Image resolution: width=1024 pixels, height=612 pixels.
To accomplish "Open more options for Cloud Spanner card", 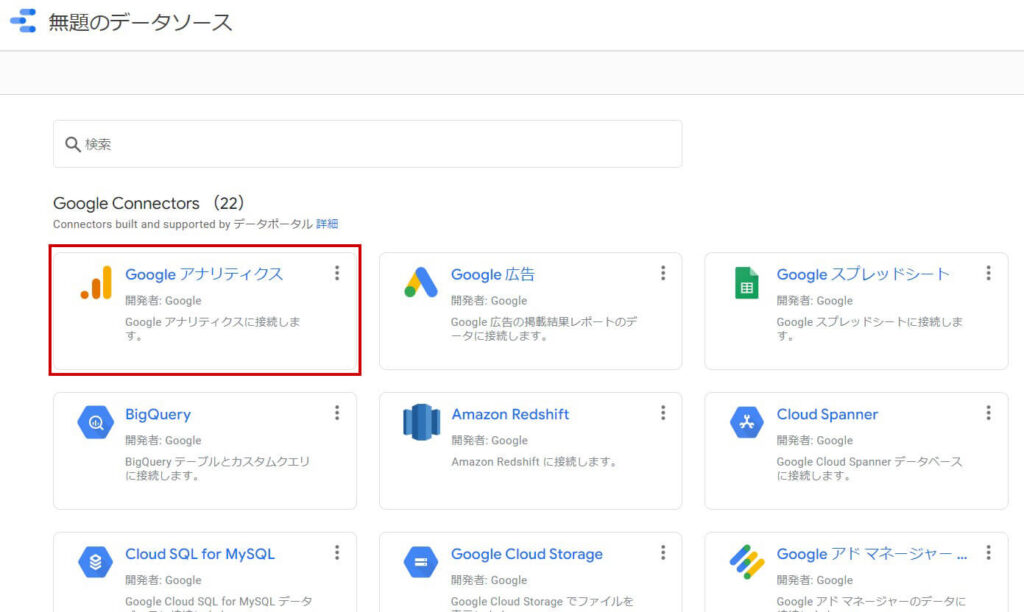I will click(988, 413).
